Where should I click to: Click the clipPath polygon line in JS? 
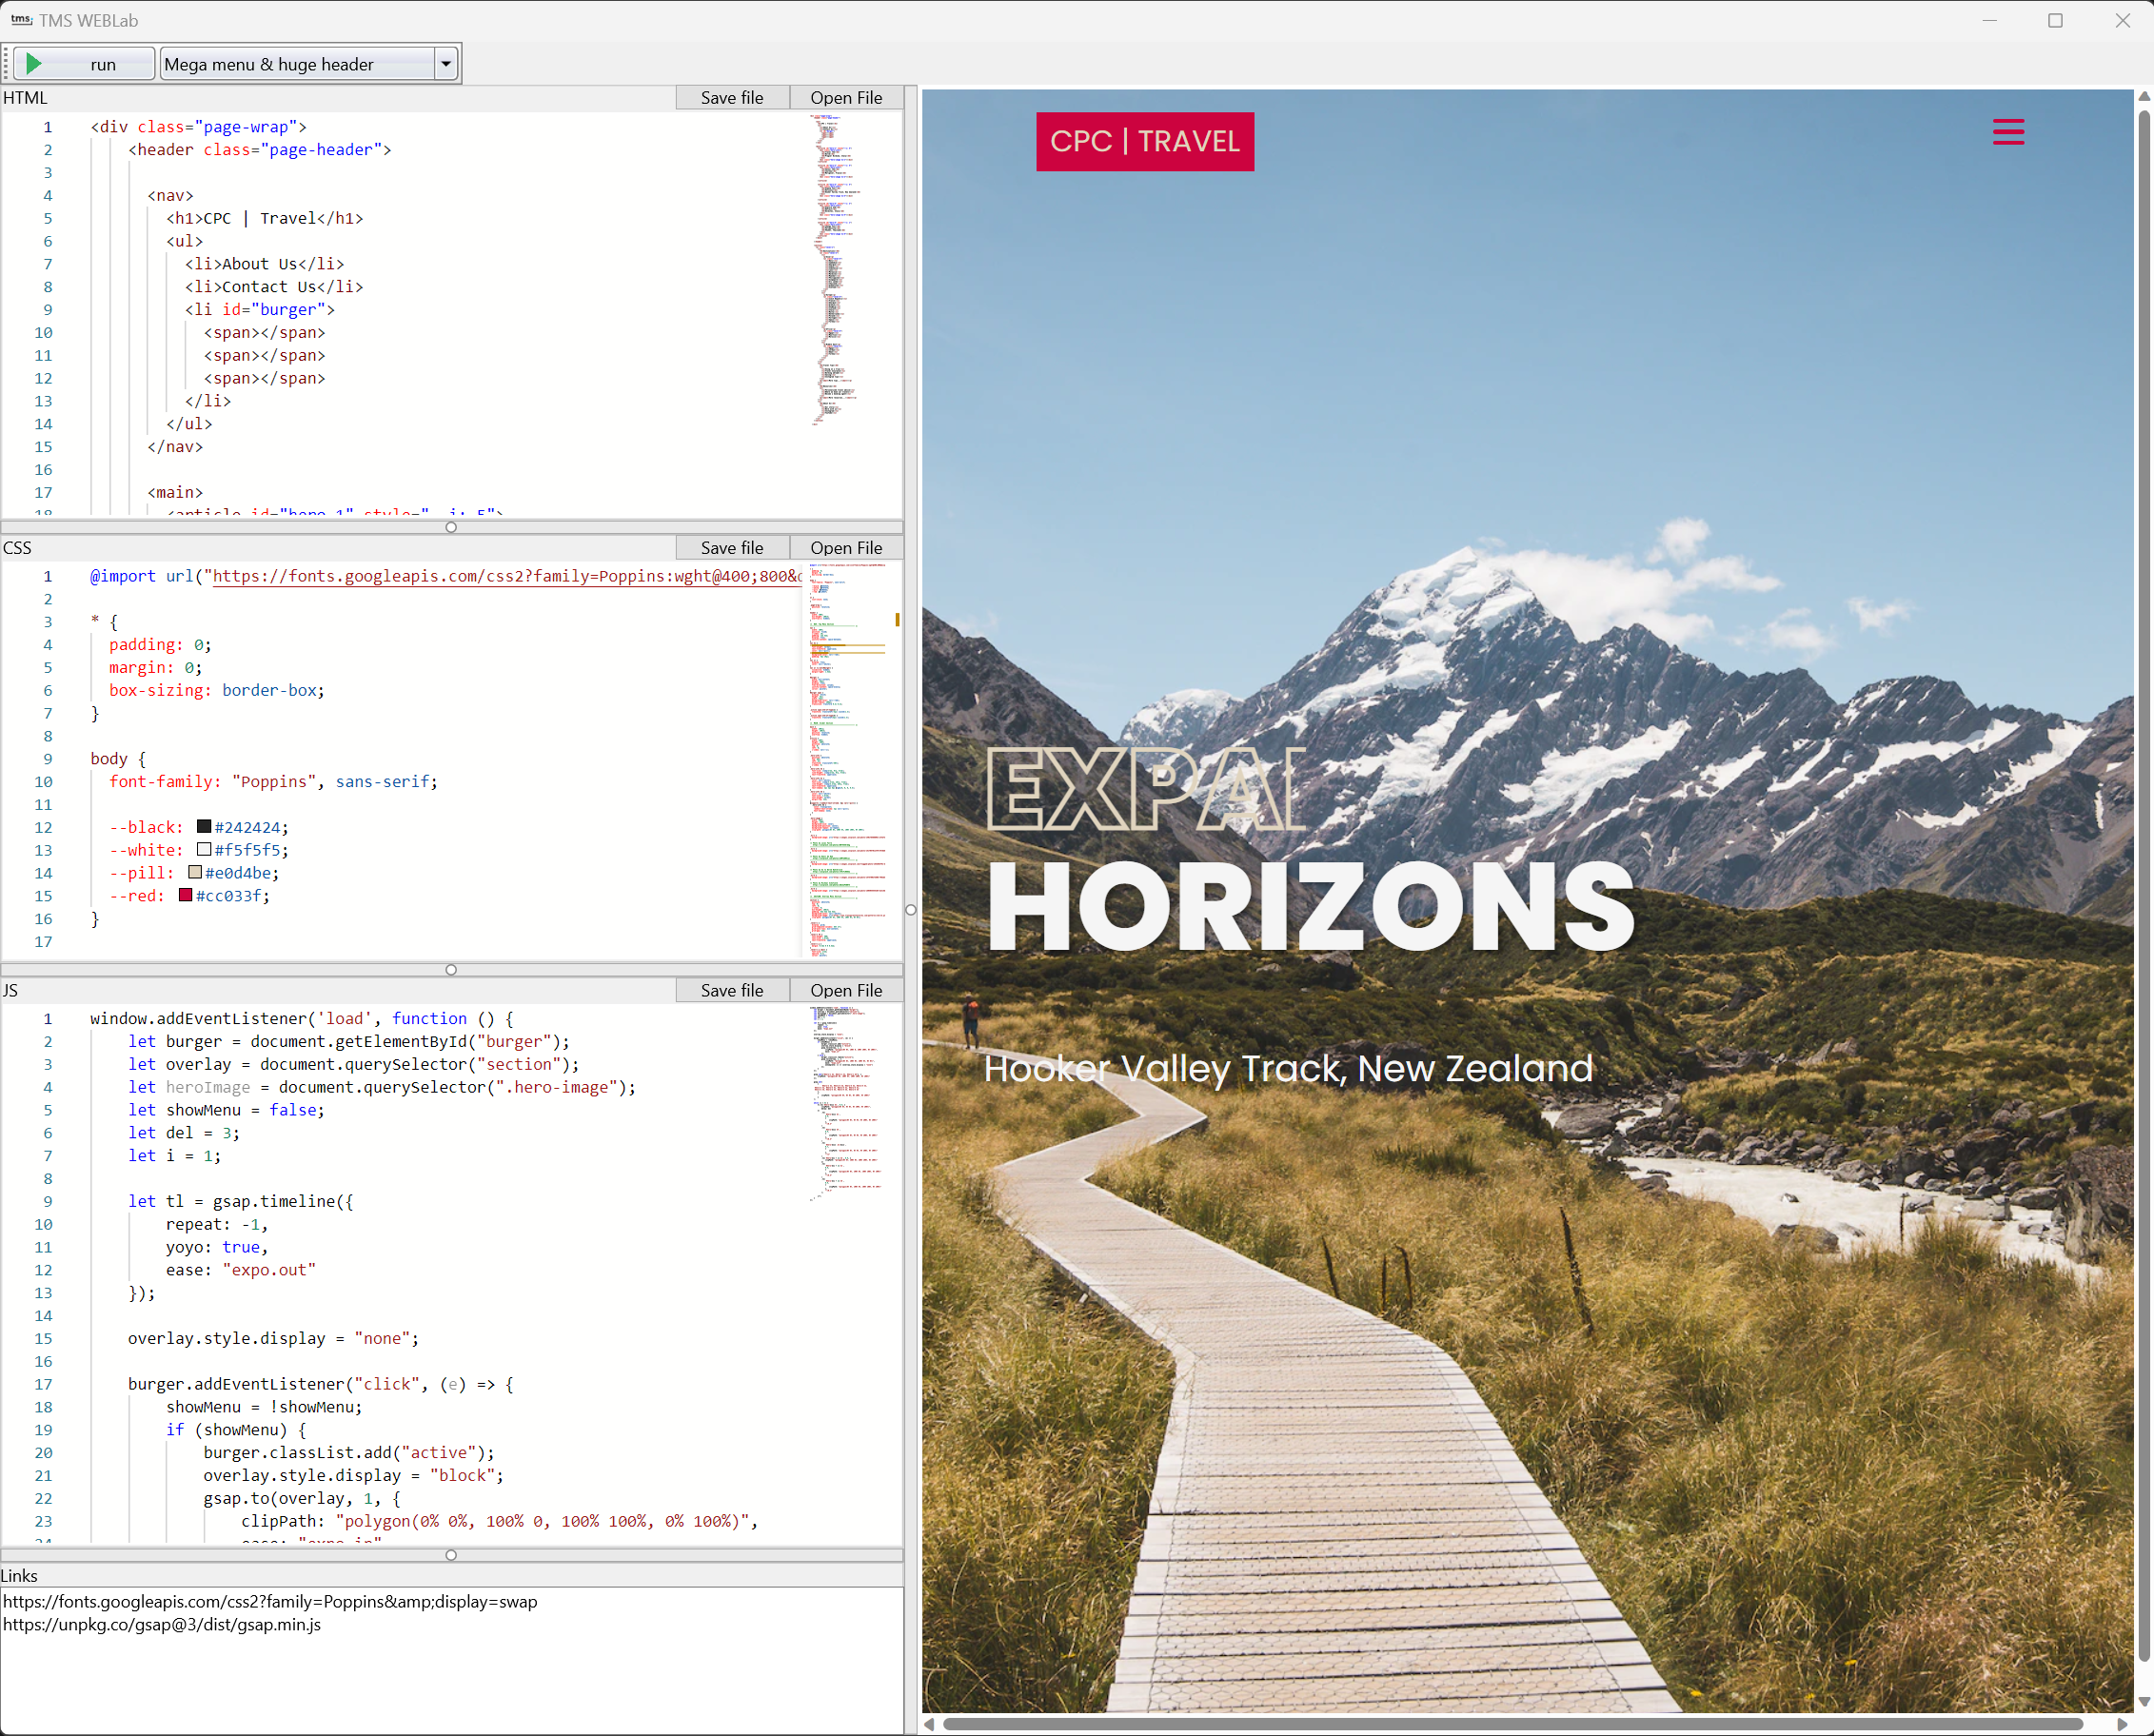500,1521
